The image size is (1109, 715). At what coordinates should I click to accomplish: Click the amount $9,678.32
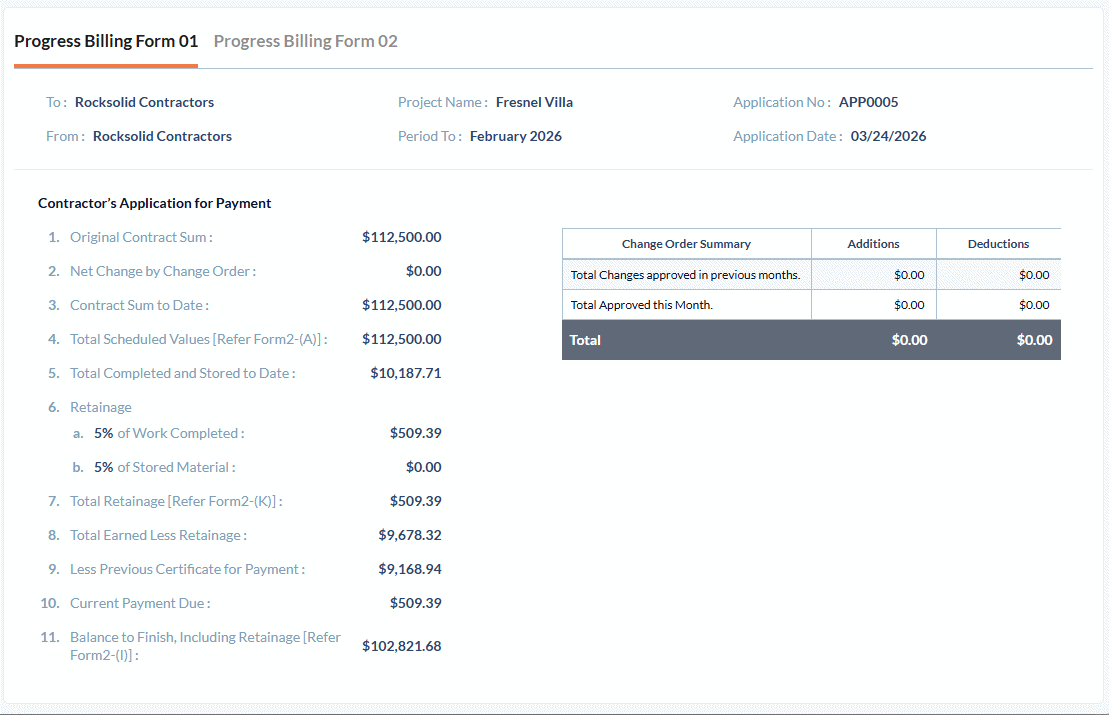point(410,535)
